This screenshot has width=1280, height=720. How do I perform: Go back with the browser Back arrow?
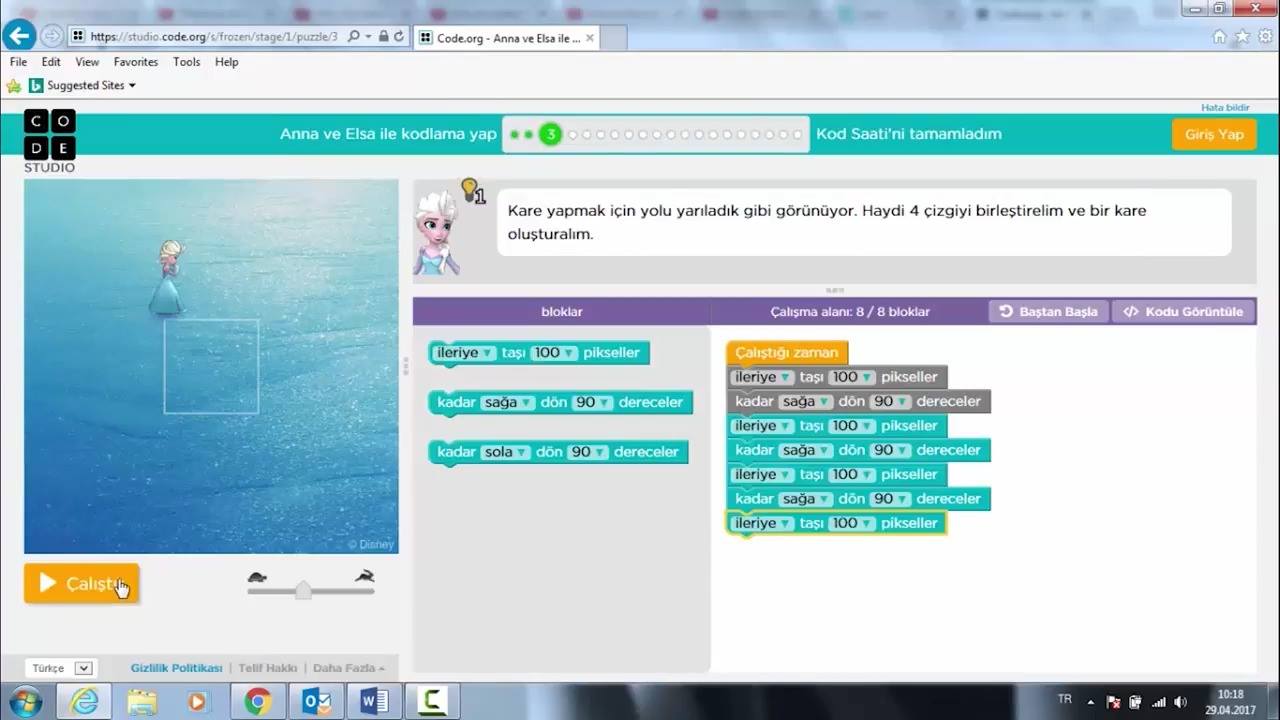(x=19, y=36)
